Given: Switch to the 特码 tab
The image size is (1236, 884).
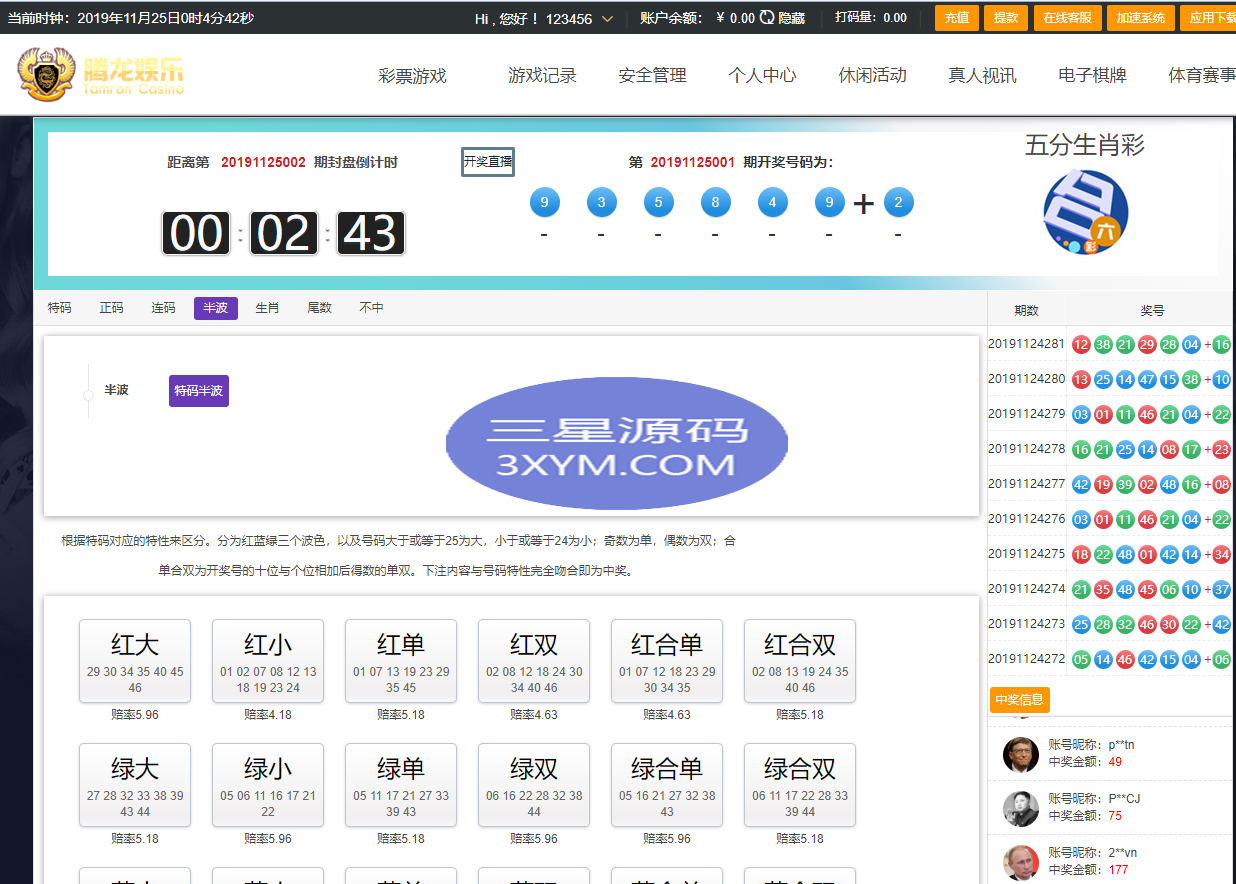Looking at the screenshot, I should 60,308.
